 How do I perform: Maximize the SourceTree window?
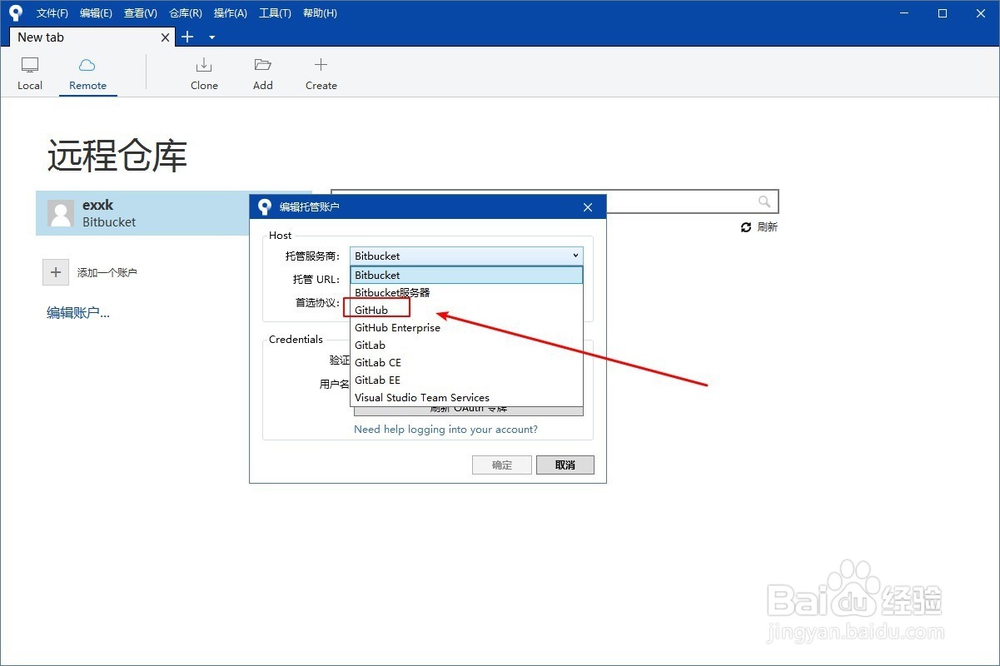(943, 13)
